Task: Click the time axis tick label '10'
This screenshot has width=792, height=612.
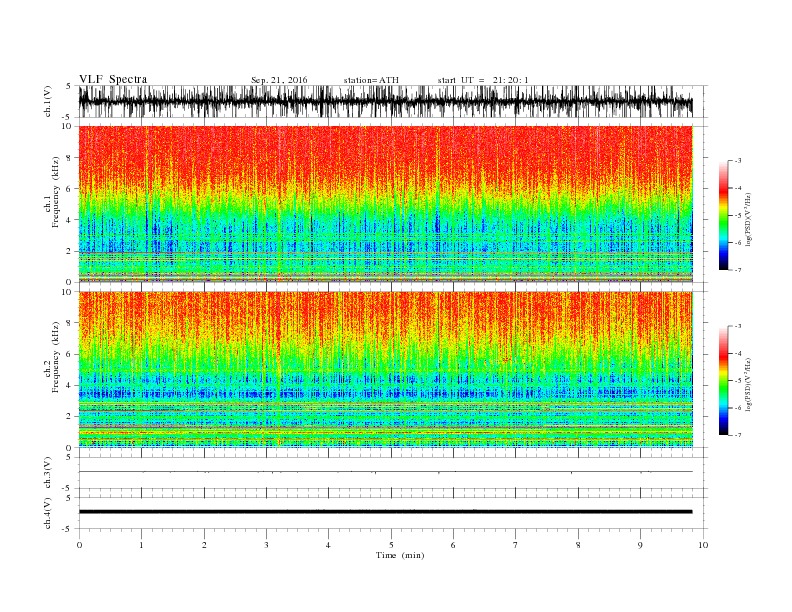Action: click(x=703, y=545)
